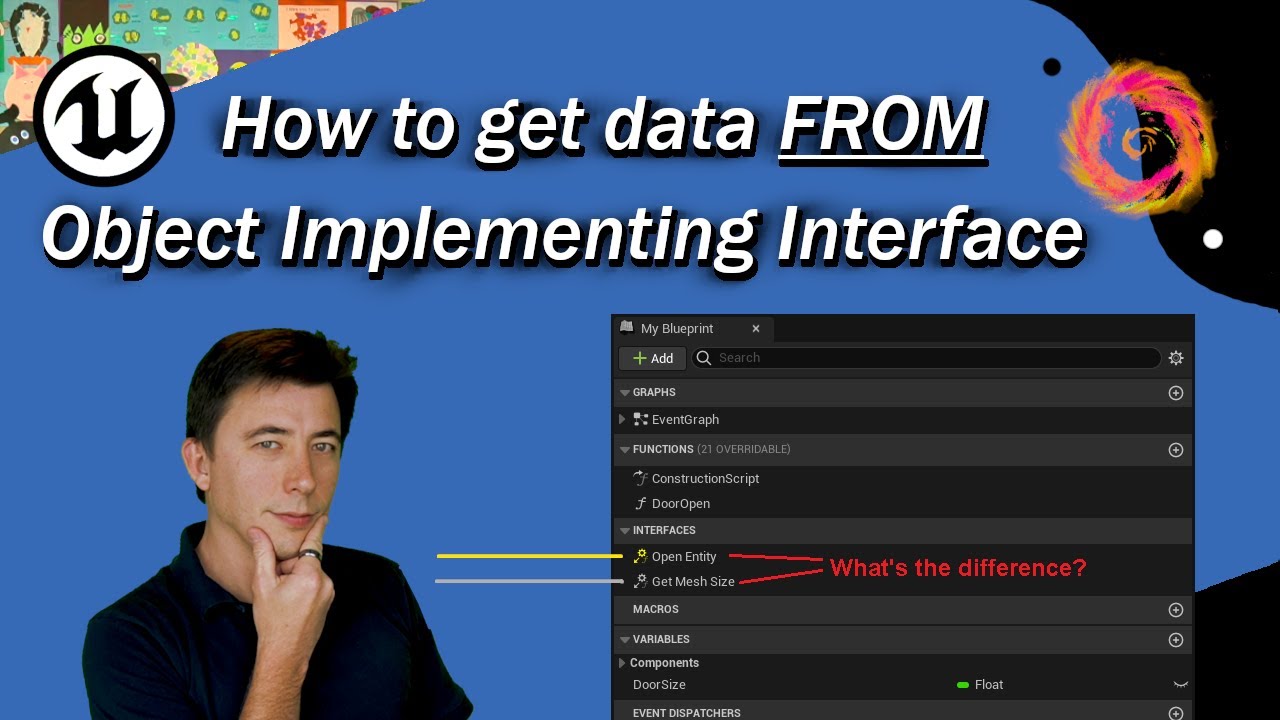
Task: Select the DoorSize variable
Action: tap(659, 685)
